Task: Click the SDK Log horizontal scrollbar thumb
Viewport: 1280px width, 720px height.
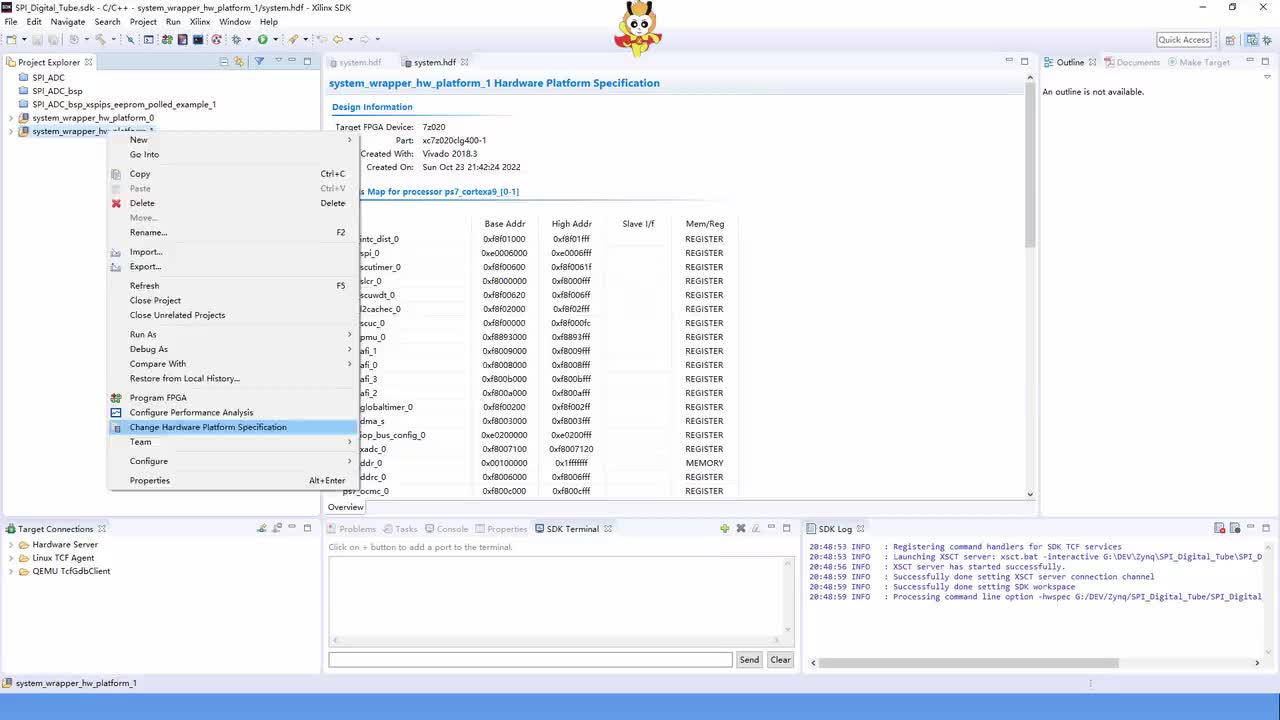Action: click(x=968, y=662)
